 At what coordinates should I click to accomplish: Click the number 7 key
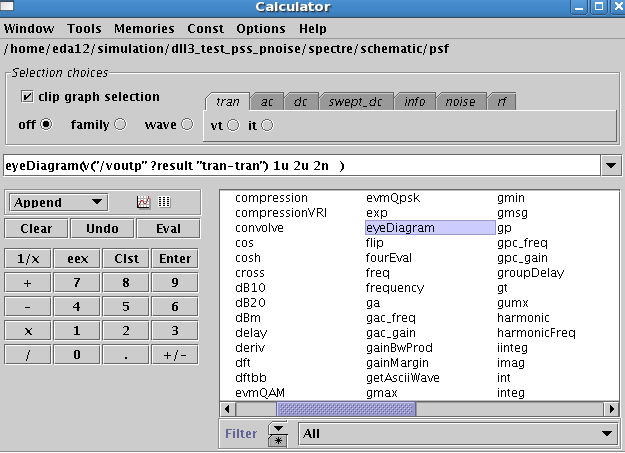tap(77, 283)
